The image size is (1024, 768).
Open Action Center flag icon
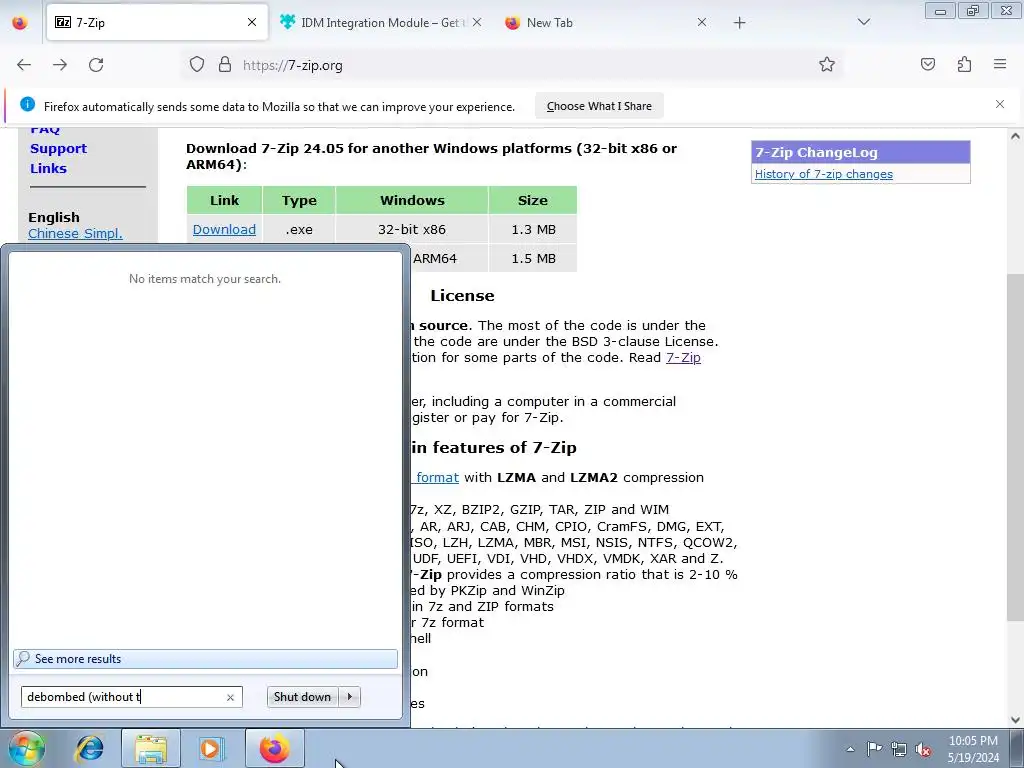coord(874,749)
